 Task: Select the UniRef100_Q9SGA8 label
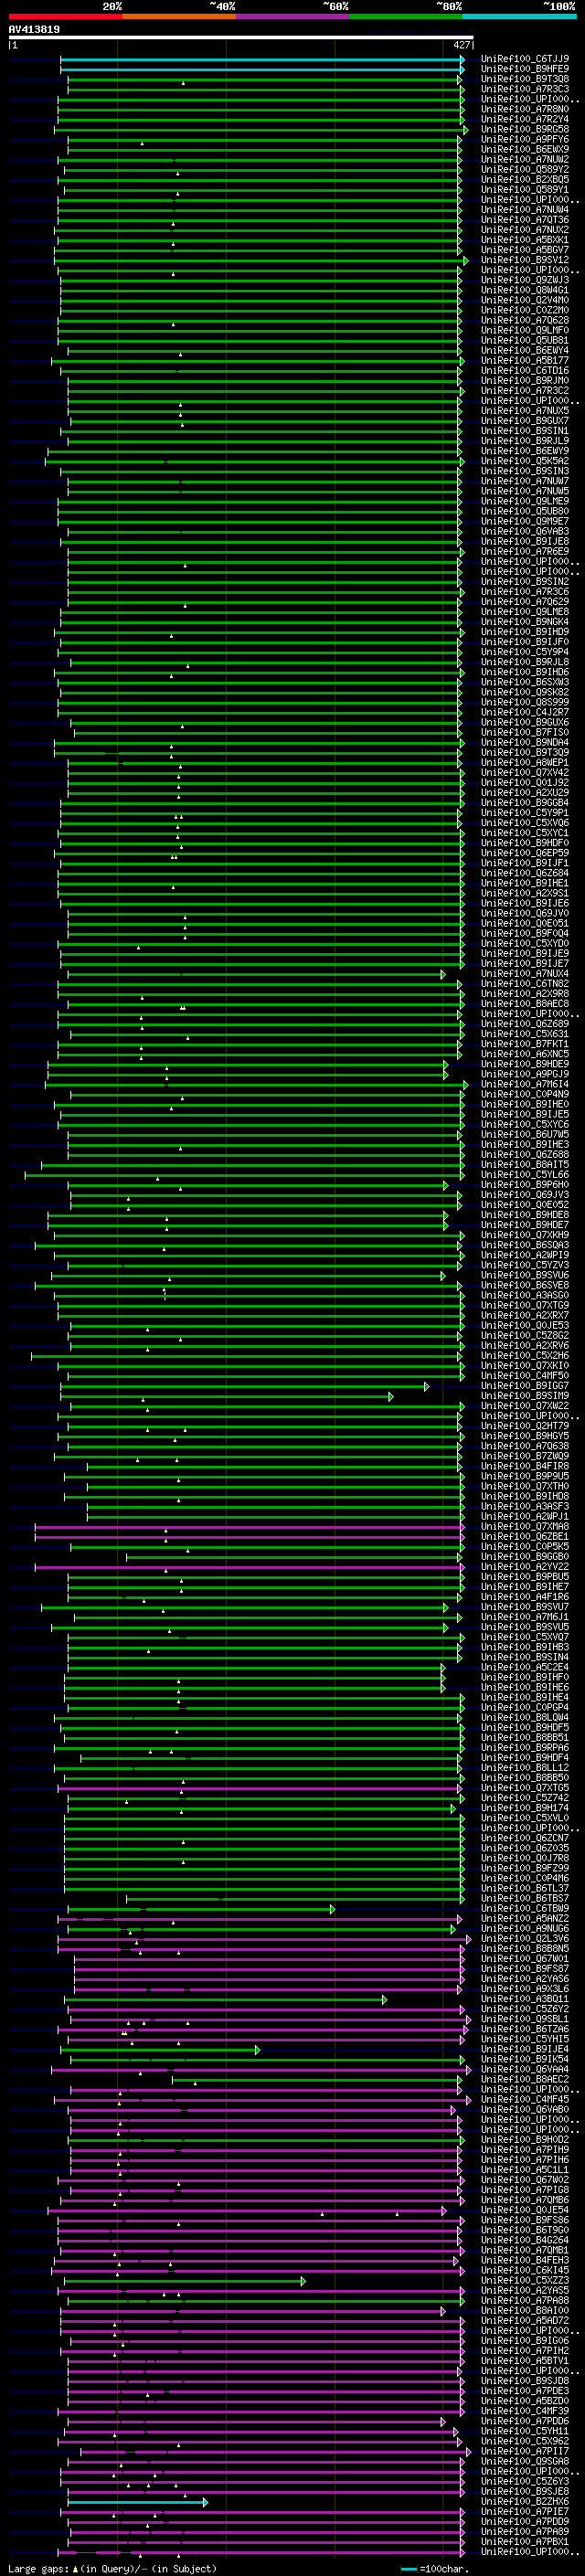tap(524, 2462)
